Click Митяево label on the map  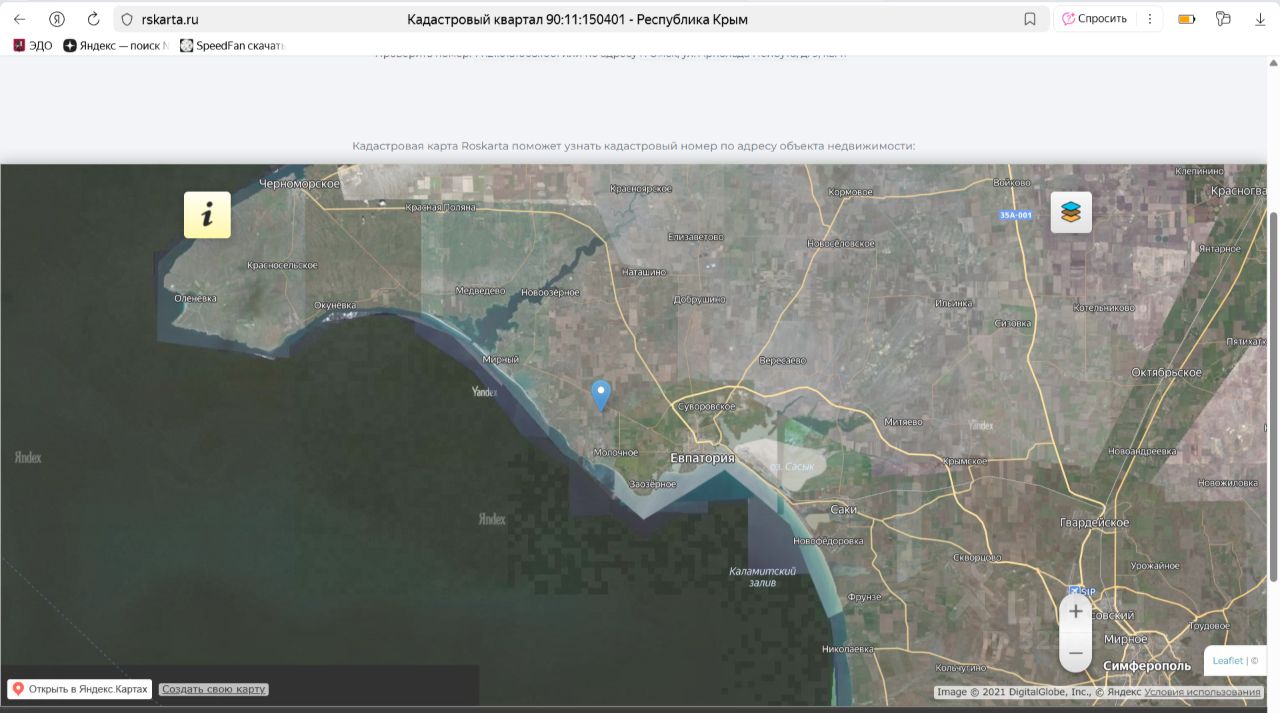click(x=903, y=422)
